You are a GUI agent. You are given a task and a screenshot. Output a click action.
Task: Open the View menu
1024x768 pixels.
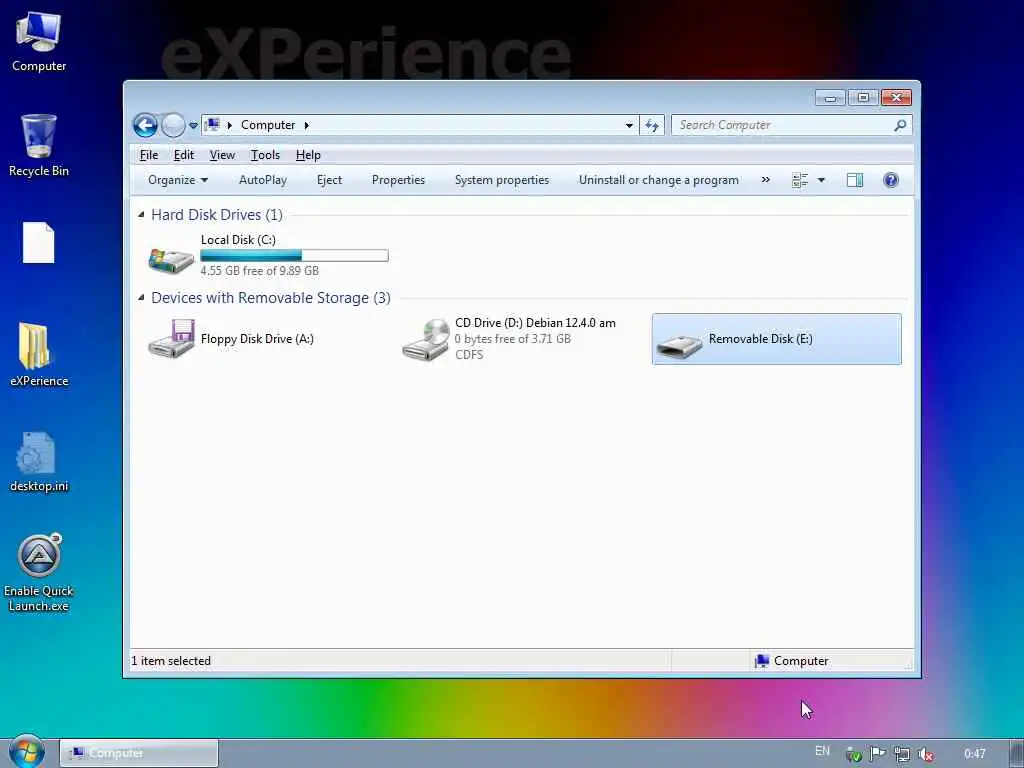point(222,155)
